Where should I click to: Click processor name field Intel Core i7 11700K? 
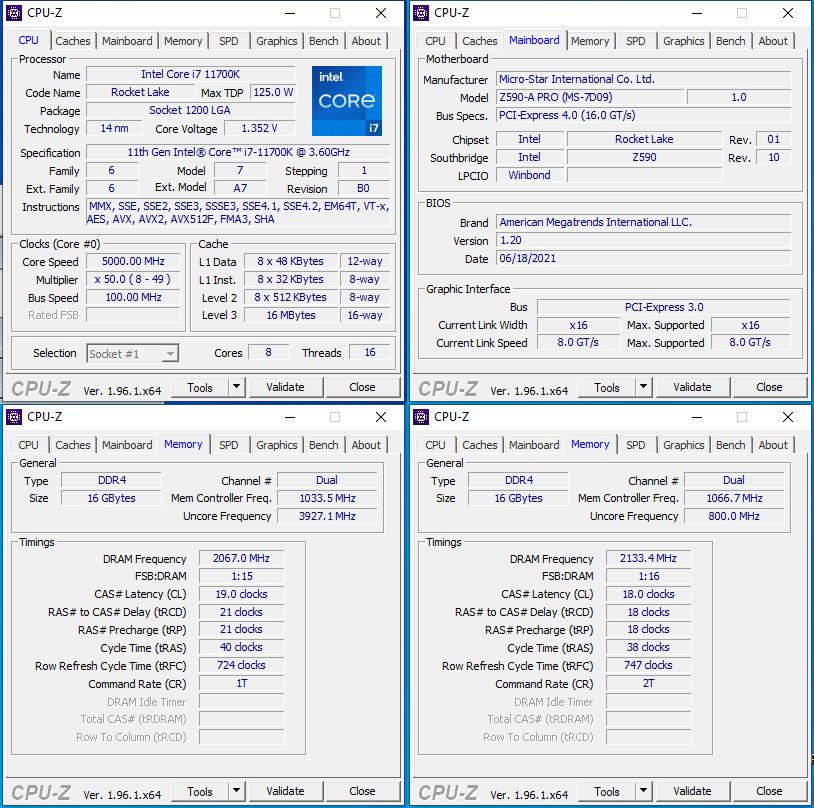(x=191, y=74)
